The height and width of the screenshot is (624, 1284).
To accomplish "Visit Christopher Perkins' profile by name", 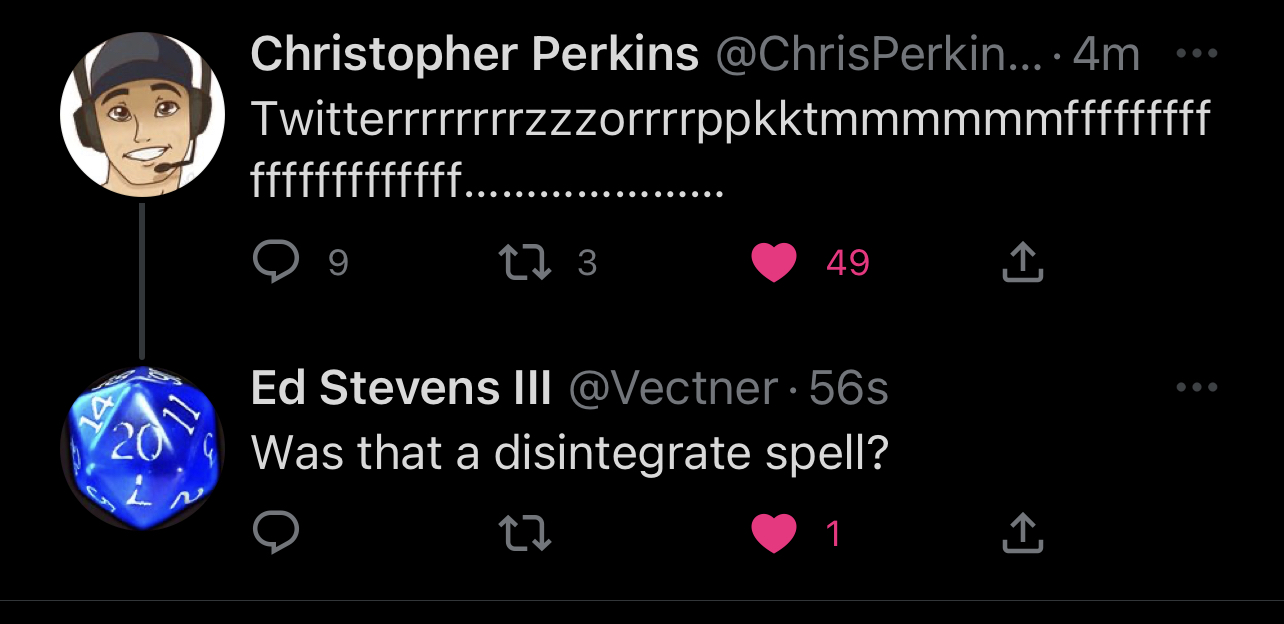I will (474, 55).
